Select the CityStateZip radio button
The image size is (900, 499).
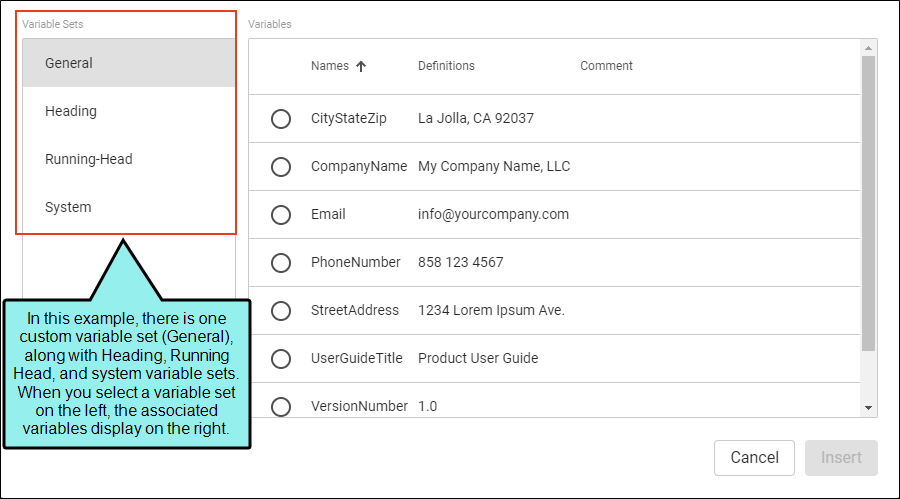281,119
